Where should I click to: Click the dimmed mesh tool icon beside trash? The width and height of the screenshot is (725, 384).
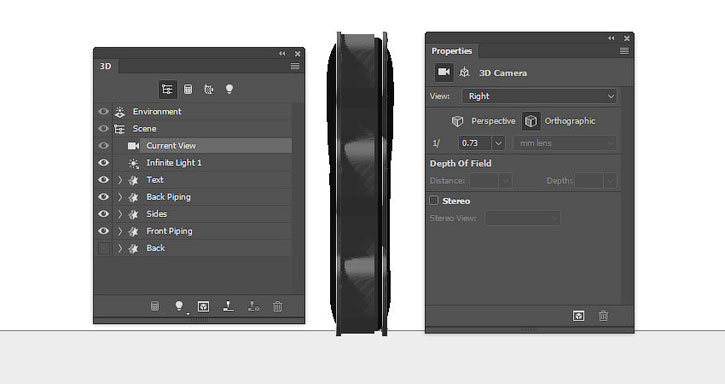pyautogui.click(x=253, y=306)
